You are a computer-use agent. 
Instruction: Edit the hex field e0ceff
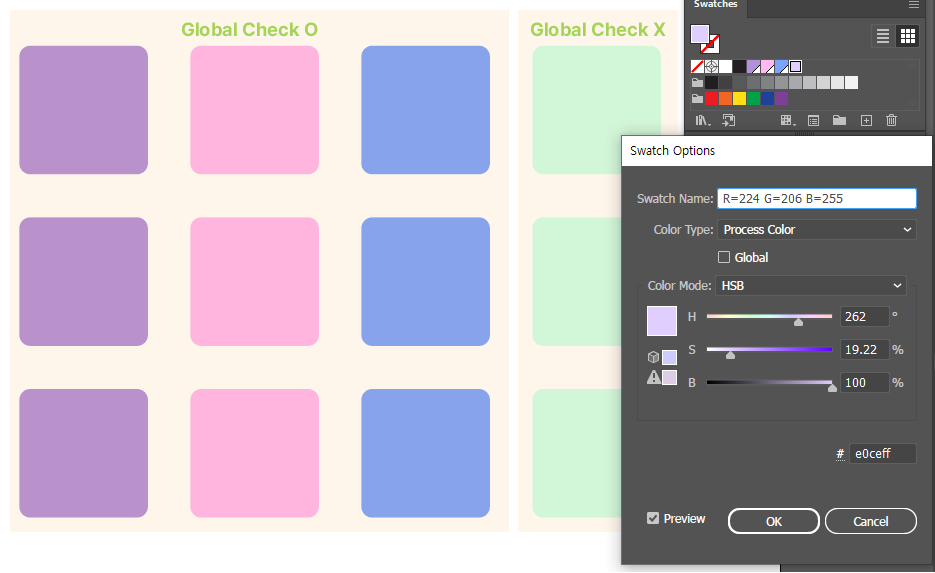(883, 454)
